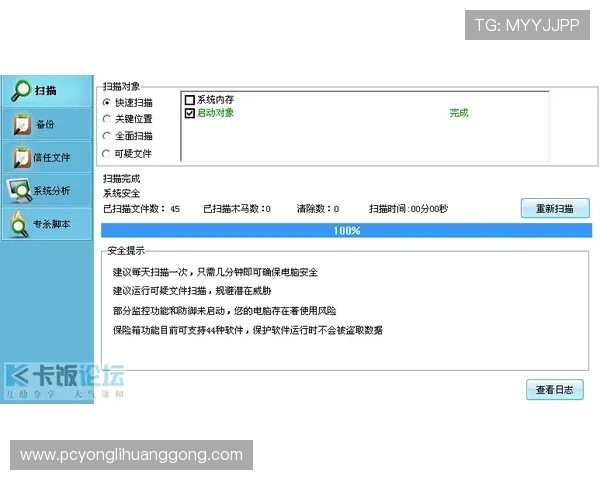This screenshot has width=600, height=480.
Task: Switch to the 备份 tab label
Action: click(x=45, y=124)
